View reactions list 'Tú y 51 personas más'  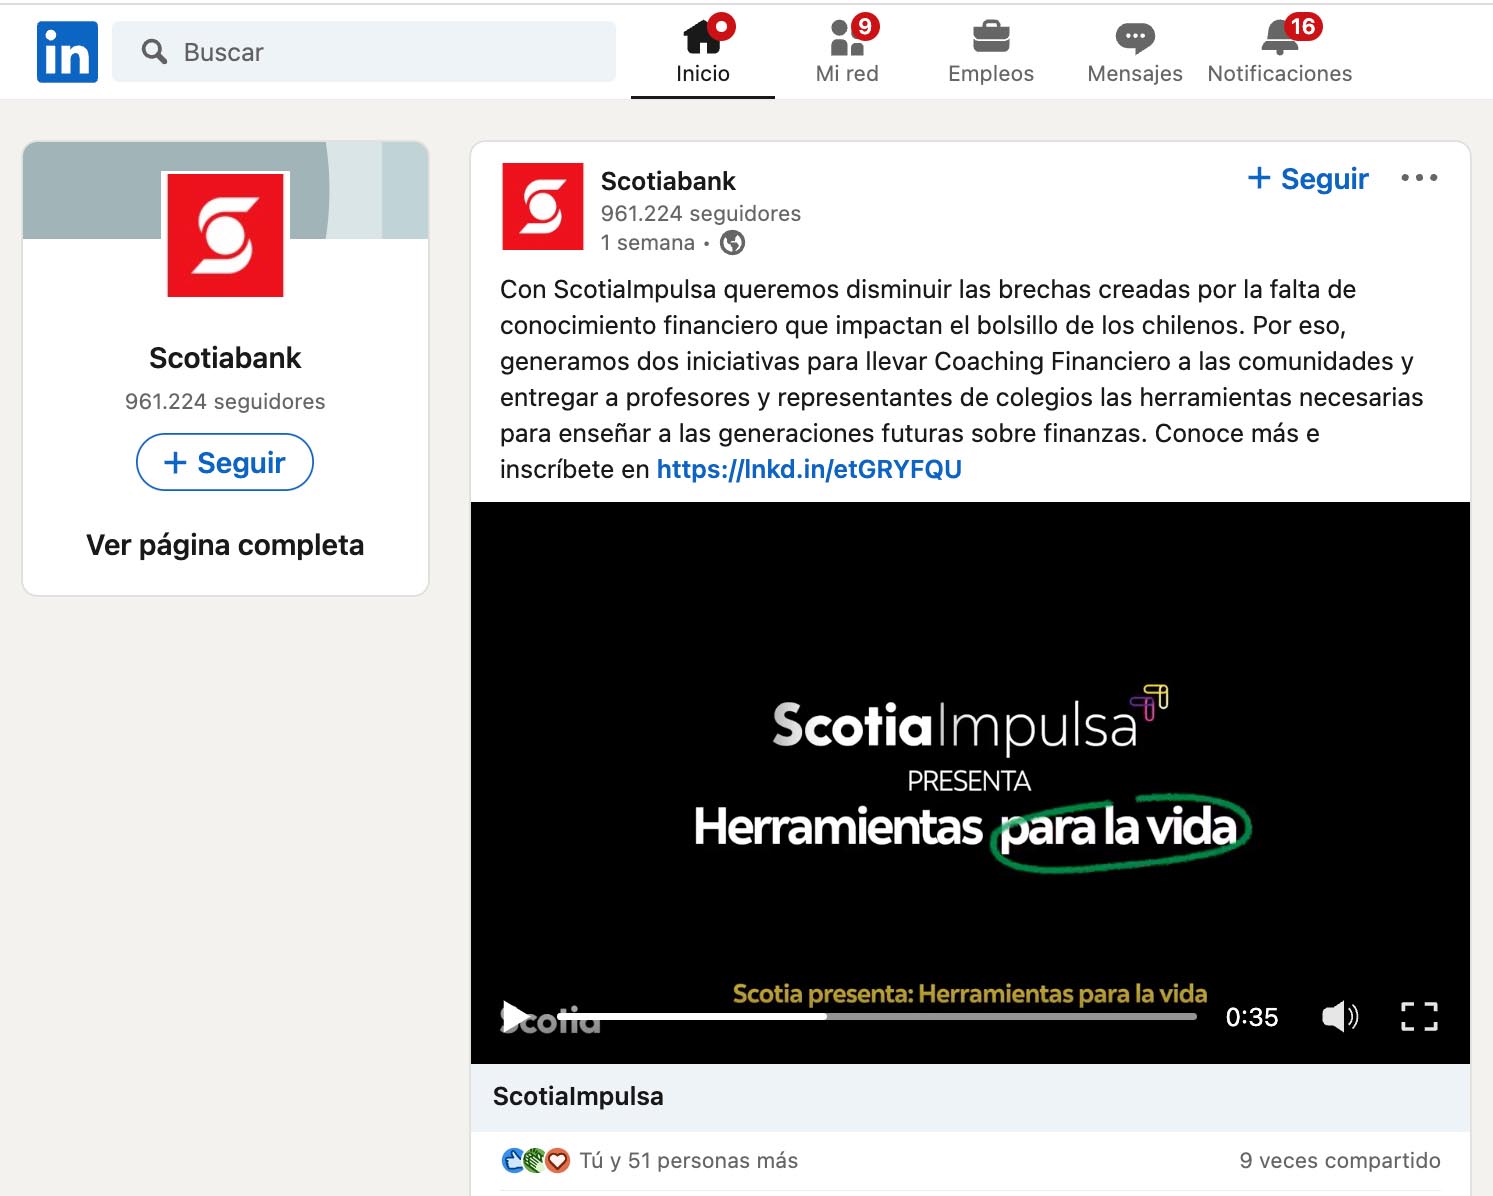(688, 1161)
